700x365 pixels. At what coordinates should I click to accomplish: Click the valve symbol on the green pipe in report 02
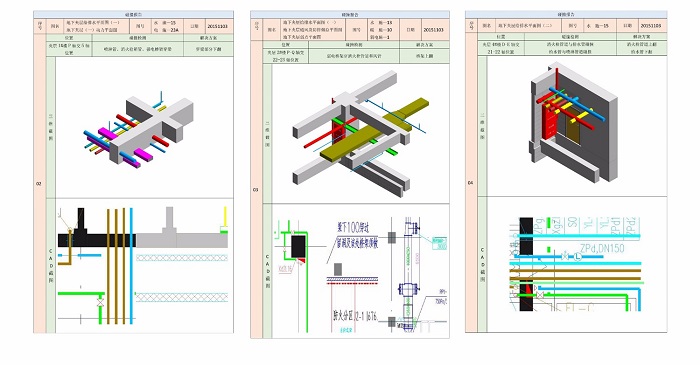100,303
